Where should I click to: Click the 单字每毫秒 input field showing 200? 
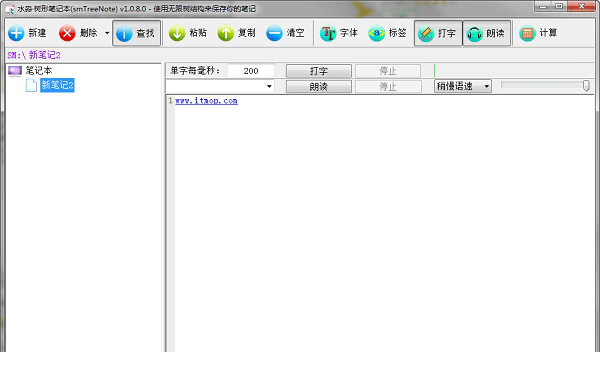(251, 71)
